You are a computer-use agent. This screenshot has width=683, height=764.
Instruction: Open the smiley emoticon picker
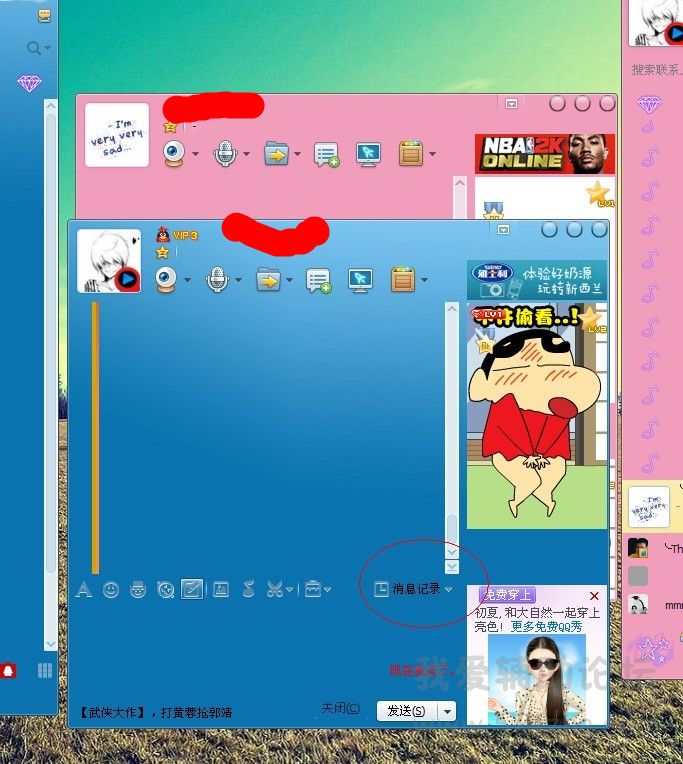click(x=111, y=590)
